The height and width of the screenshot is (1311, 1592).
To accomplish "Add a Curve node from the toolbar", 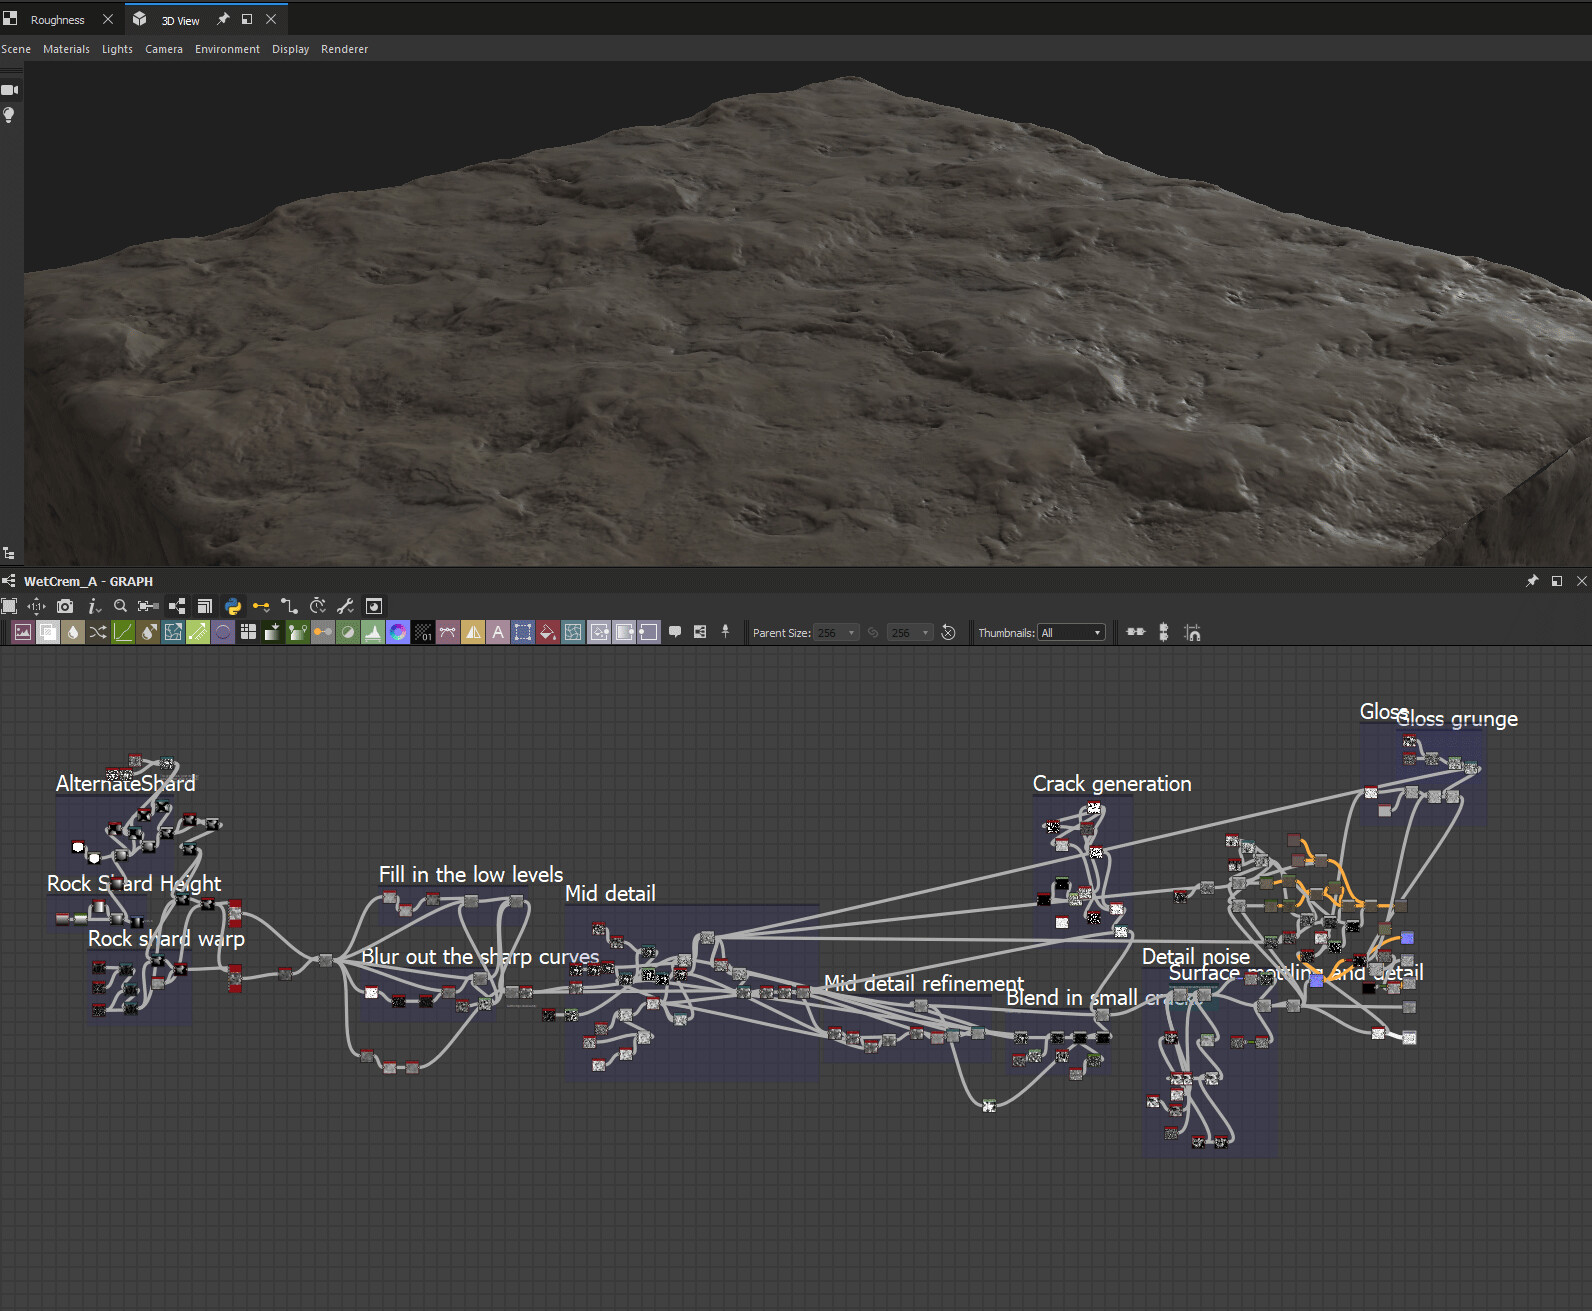I will pos(123,632).
